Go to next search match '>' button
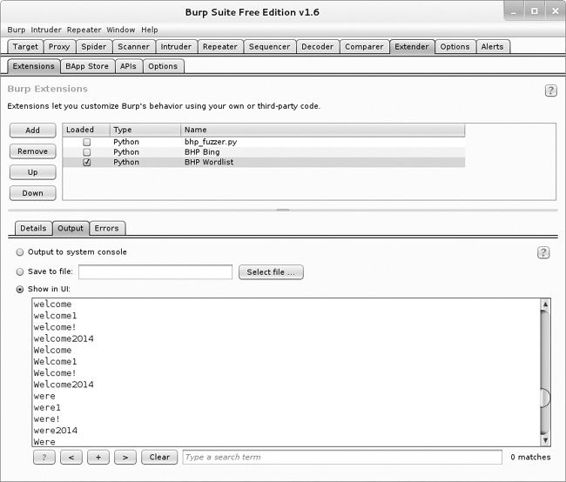566x482 pixels. pyautogui.click(x=125, y=457)
